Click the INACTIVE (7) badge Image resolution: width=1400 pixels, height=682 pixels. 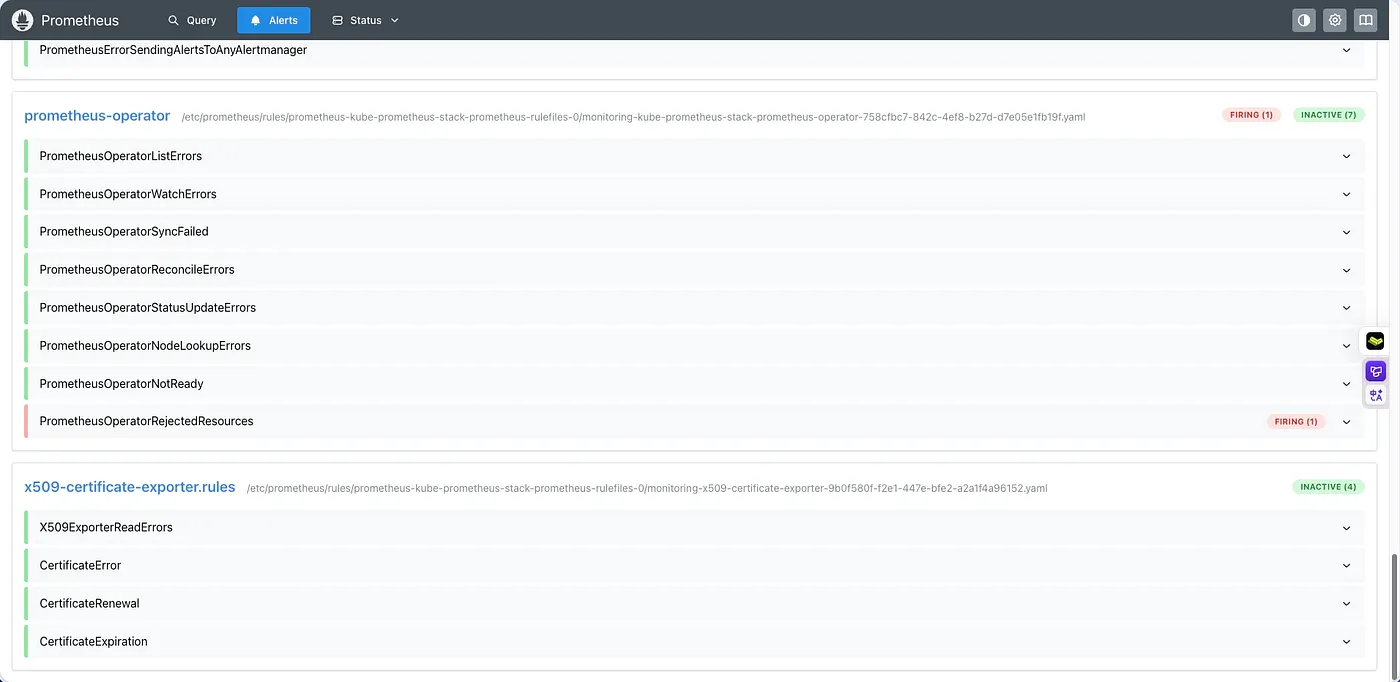[1328, 115]
